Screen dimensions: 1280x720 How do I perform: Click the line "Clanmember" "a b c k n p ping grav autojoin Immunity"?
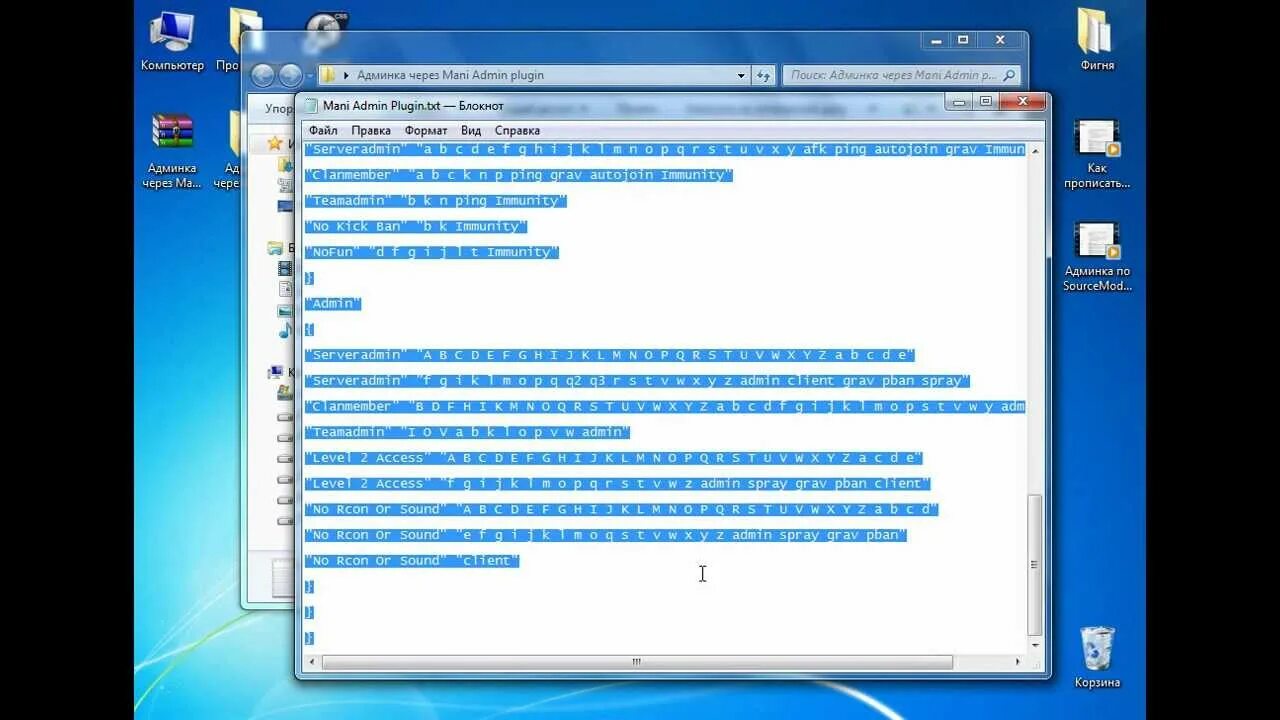pyautogui.click(x=519, y=175)
